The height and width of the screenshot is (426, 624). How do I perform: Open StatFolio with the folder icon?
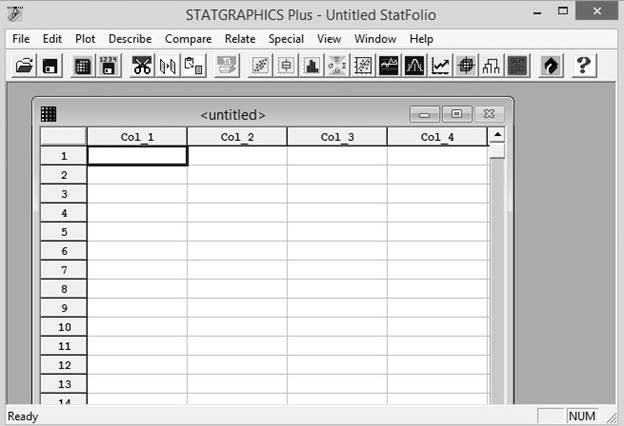tap(24, 65)
